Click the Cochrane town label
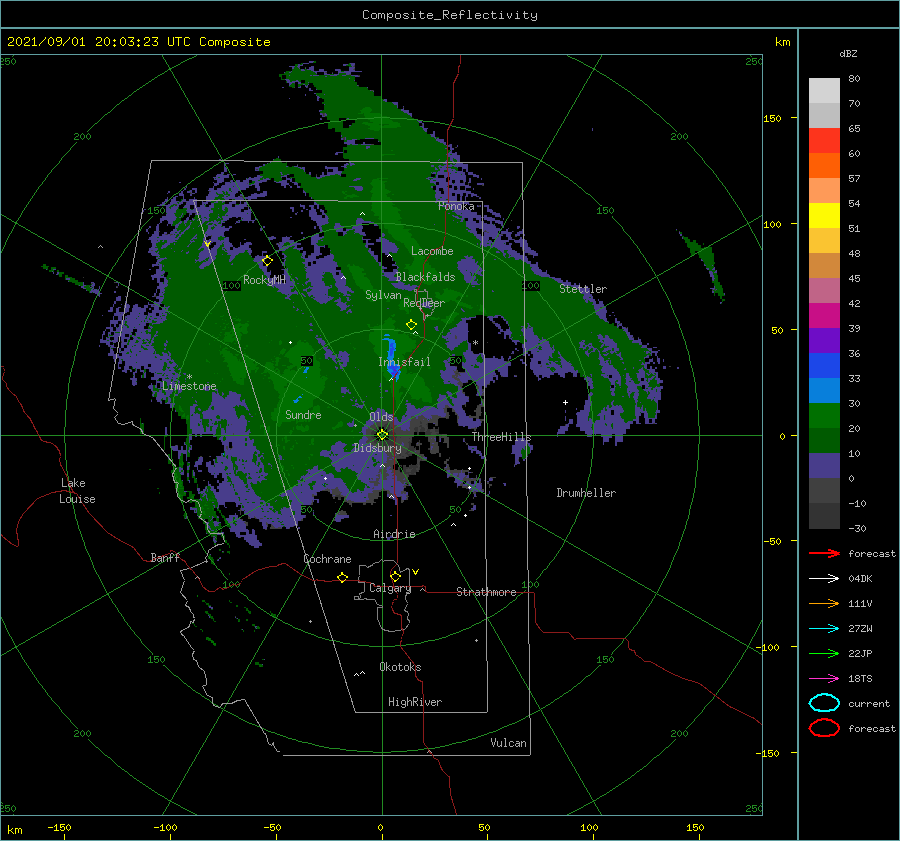The image size is (900, 841). click(x=327, y=559)
